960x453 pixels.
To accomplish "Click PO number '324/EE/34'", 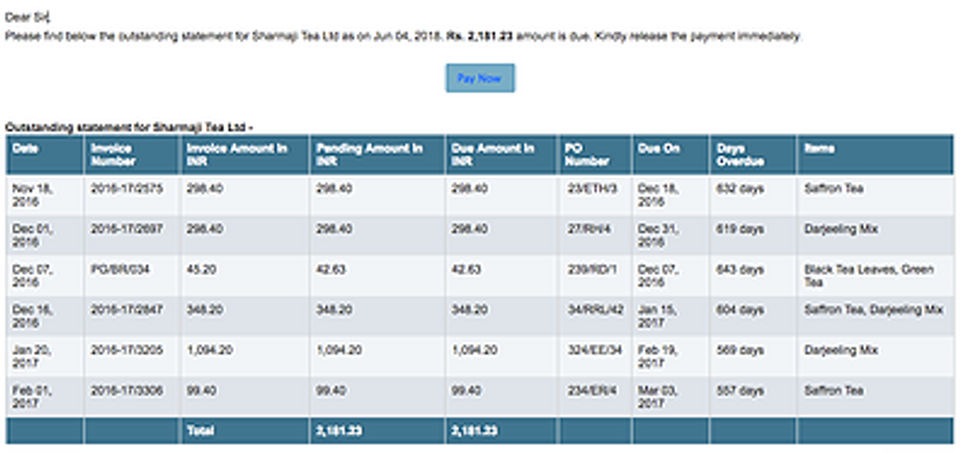I will pos(594,351).
